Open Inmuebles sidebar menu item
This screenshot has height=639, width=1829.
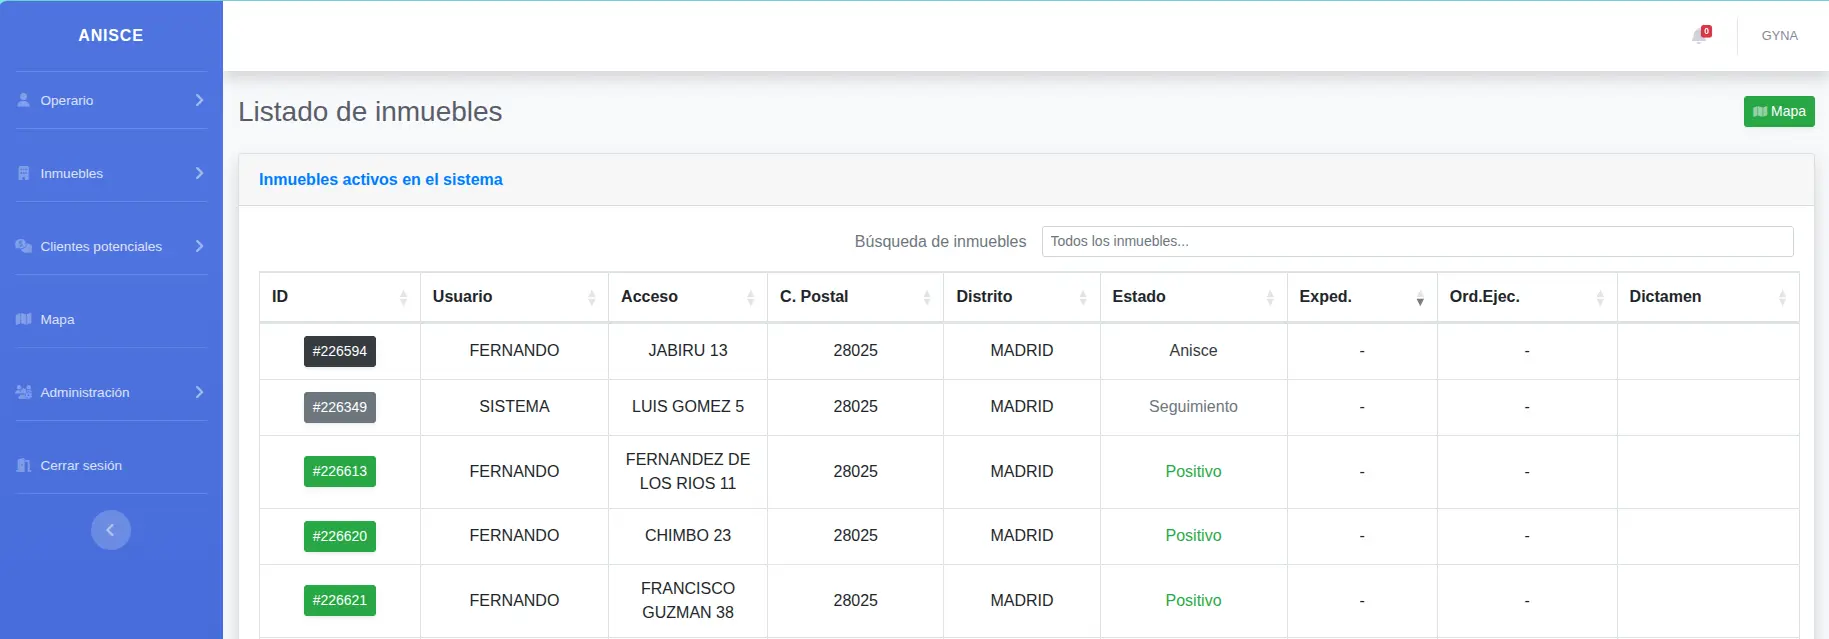coord(111,173)
